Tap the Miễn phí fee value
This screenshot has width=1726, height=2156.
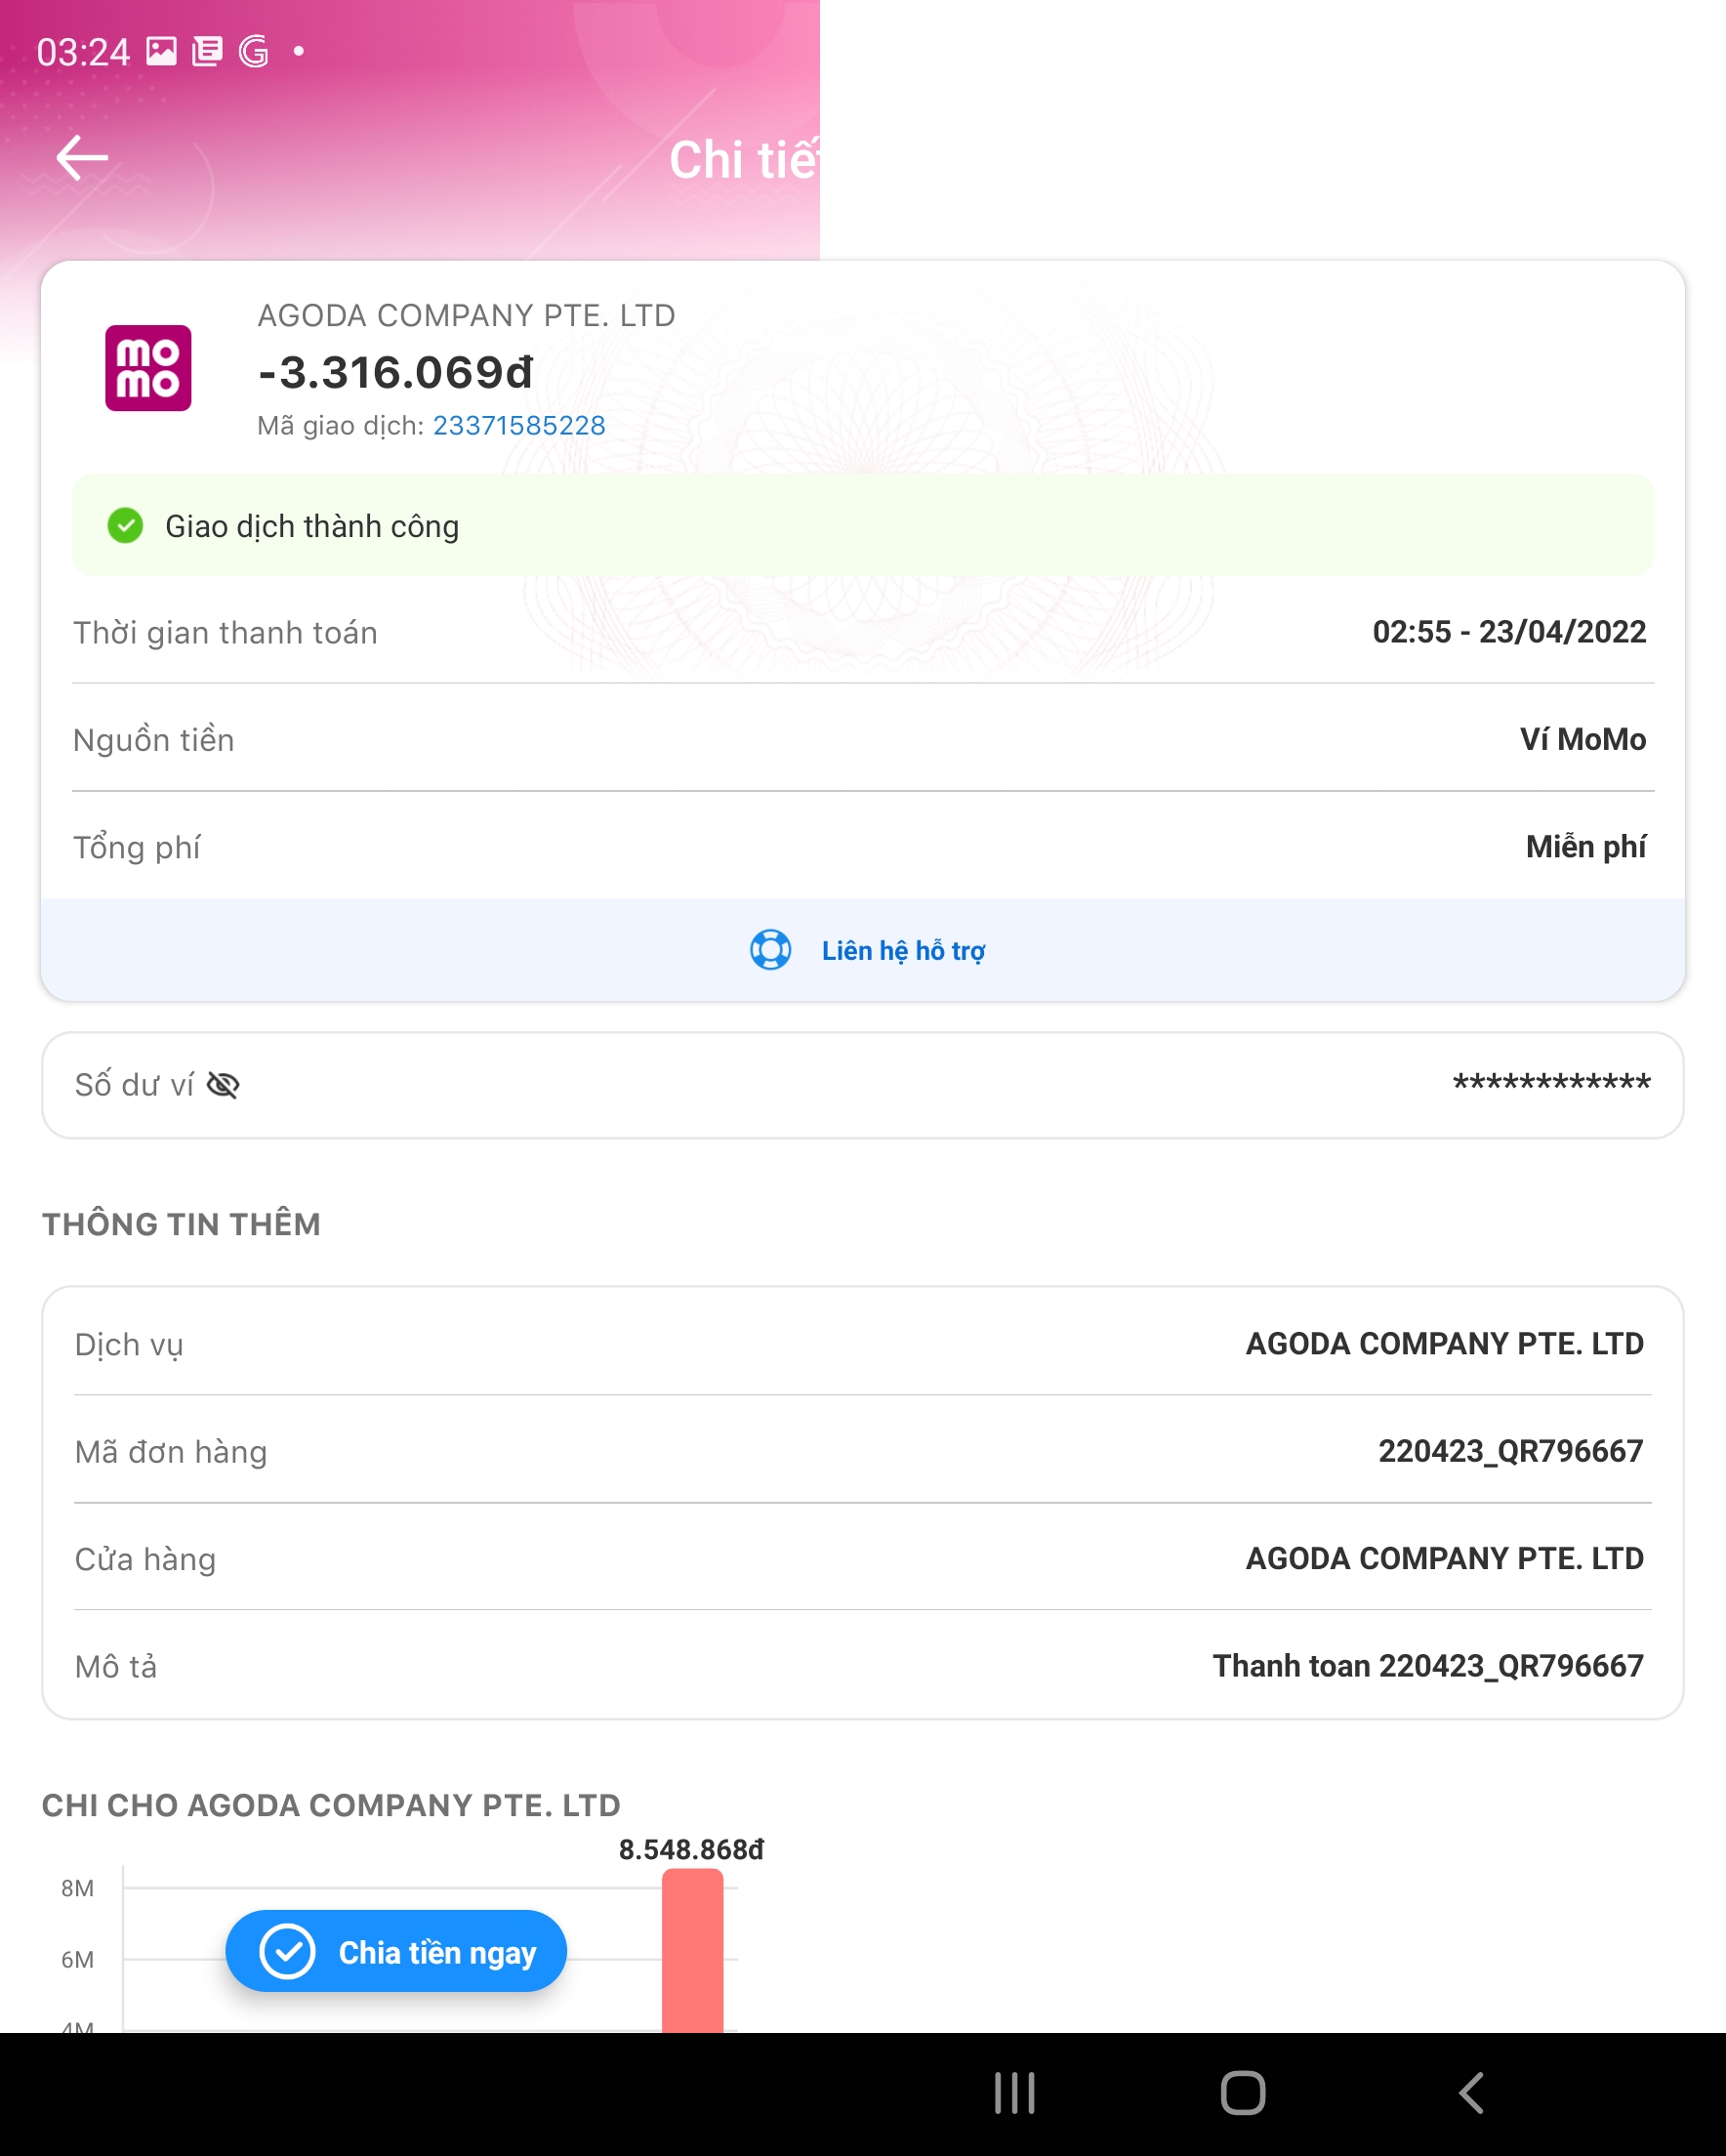1585,847
